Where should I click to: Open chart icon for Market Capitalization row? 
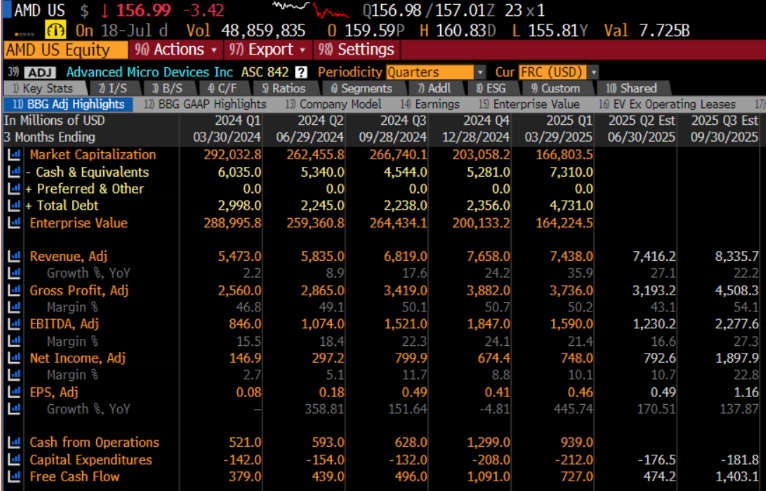pos(14,155)
